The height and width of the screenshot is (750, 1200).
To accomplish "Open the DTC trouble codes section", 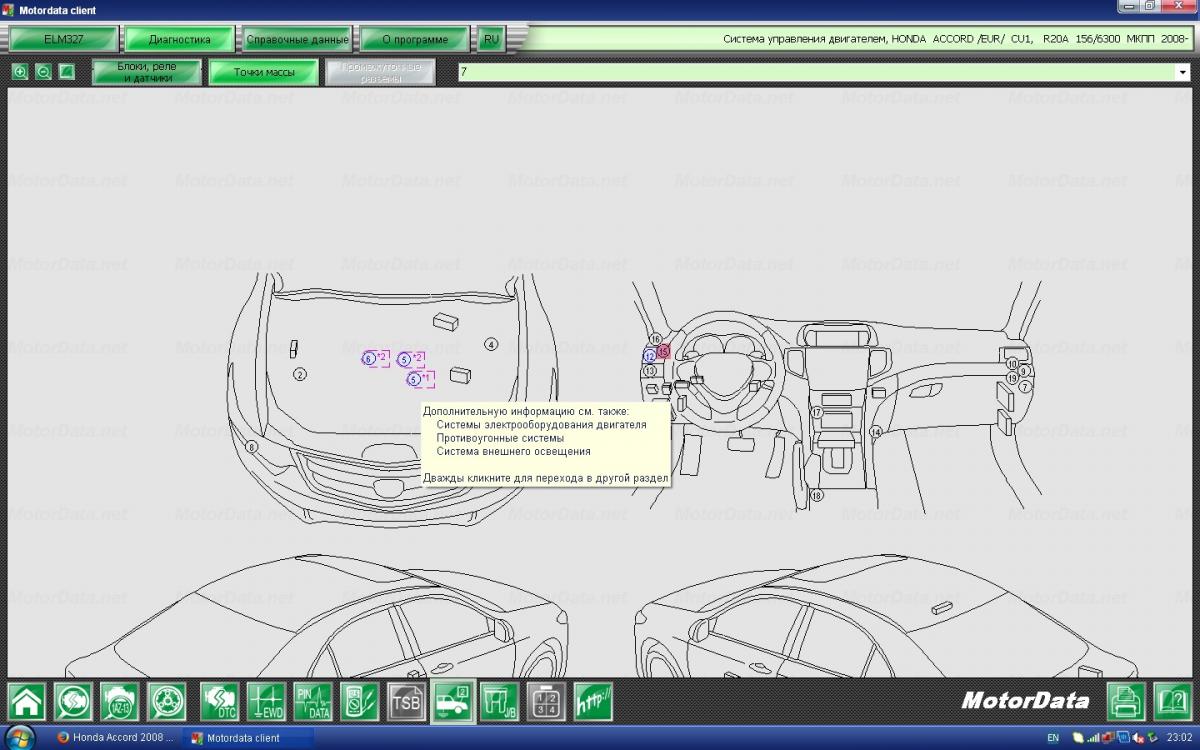I will tap(219, 702).
